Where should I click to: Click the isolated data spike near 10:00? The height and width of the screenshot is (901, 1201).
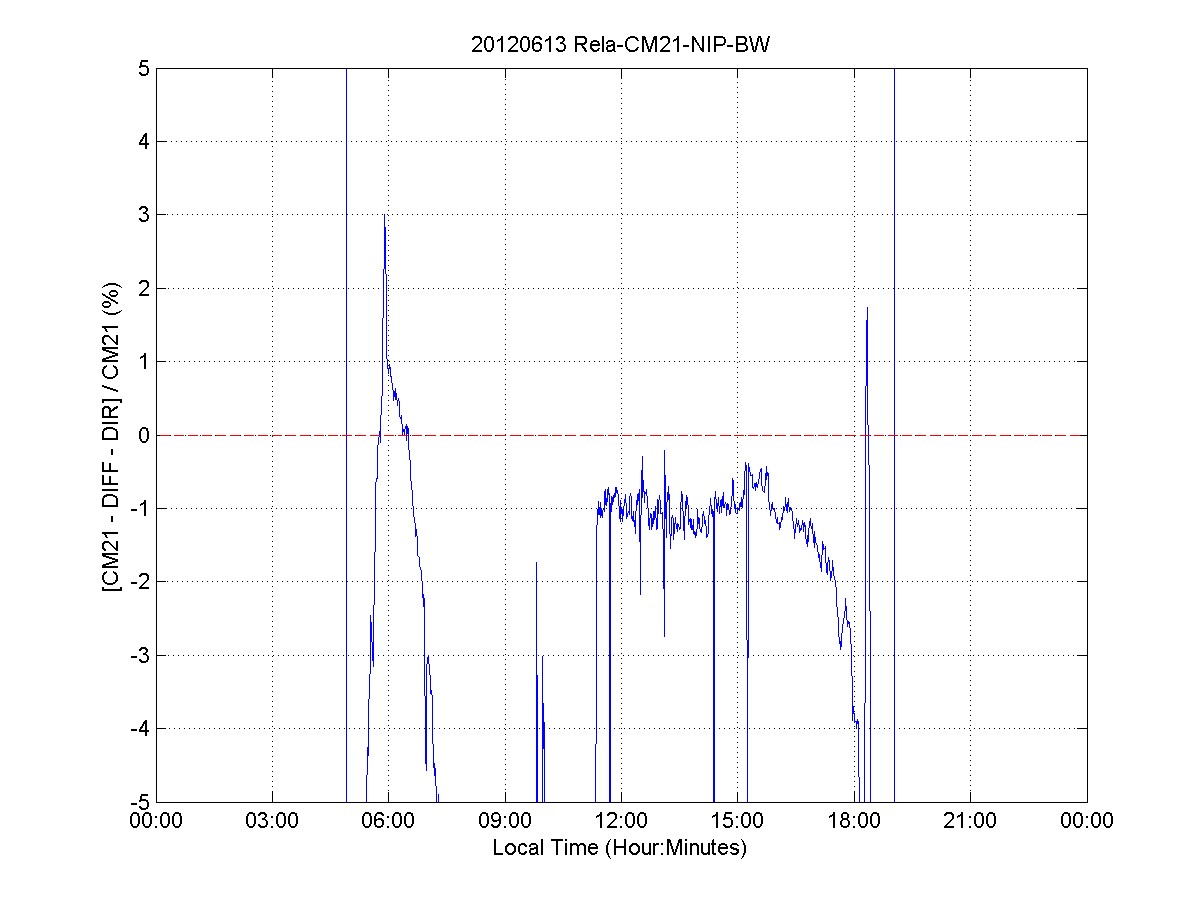(x=537, y=570)
